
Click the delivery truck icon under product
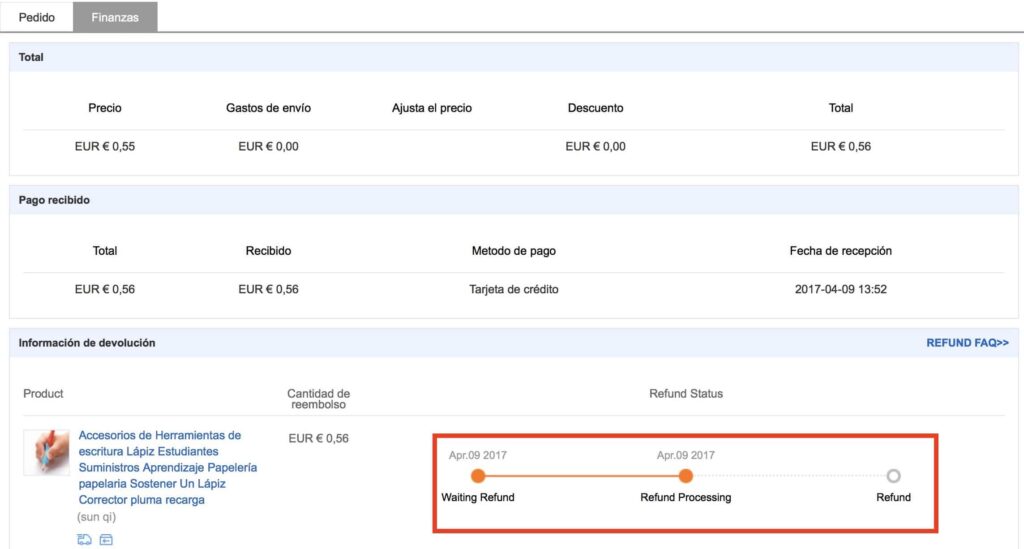point(84,539)
